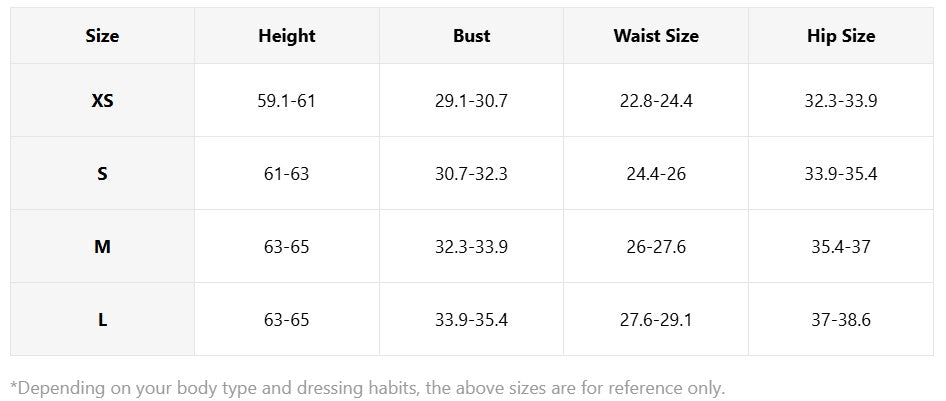Click the Height column header
Image resolution: width=946 pixels, height=401 pixels.
pyautogui.click(x=287, y=36)
